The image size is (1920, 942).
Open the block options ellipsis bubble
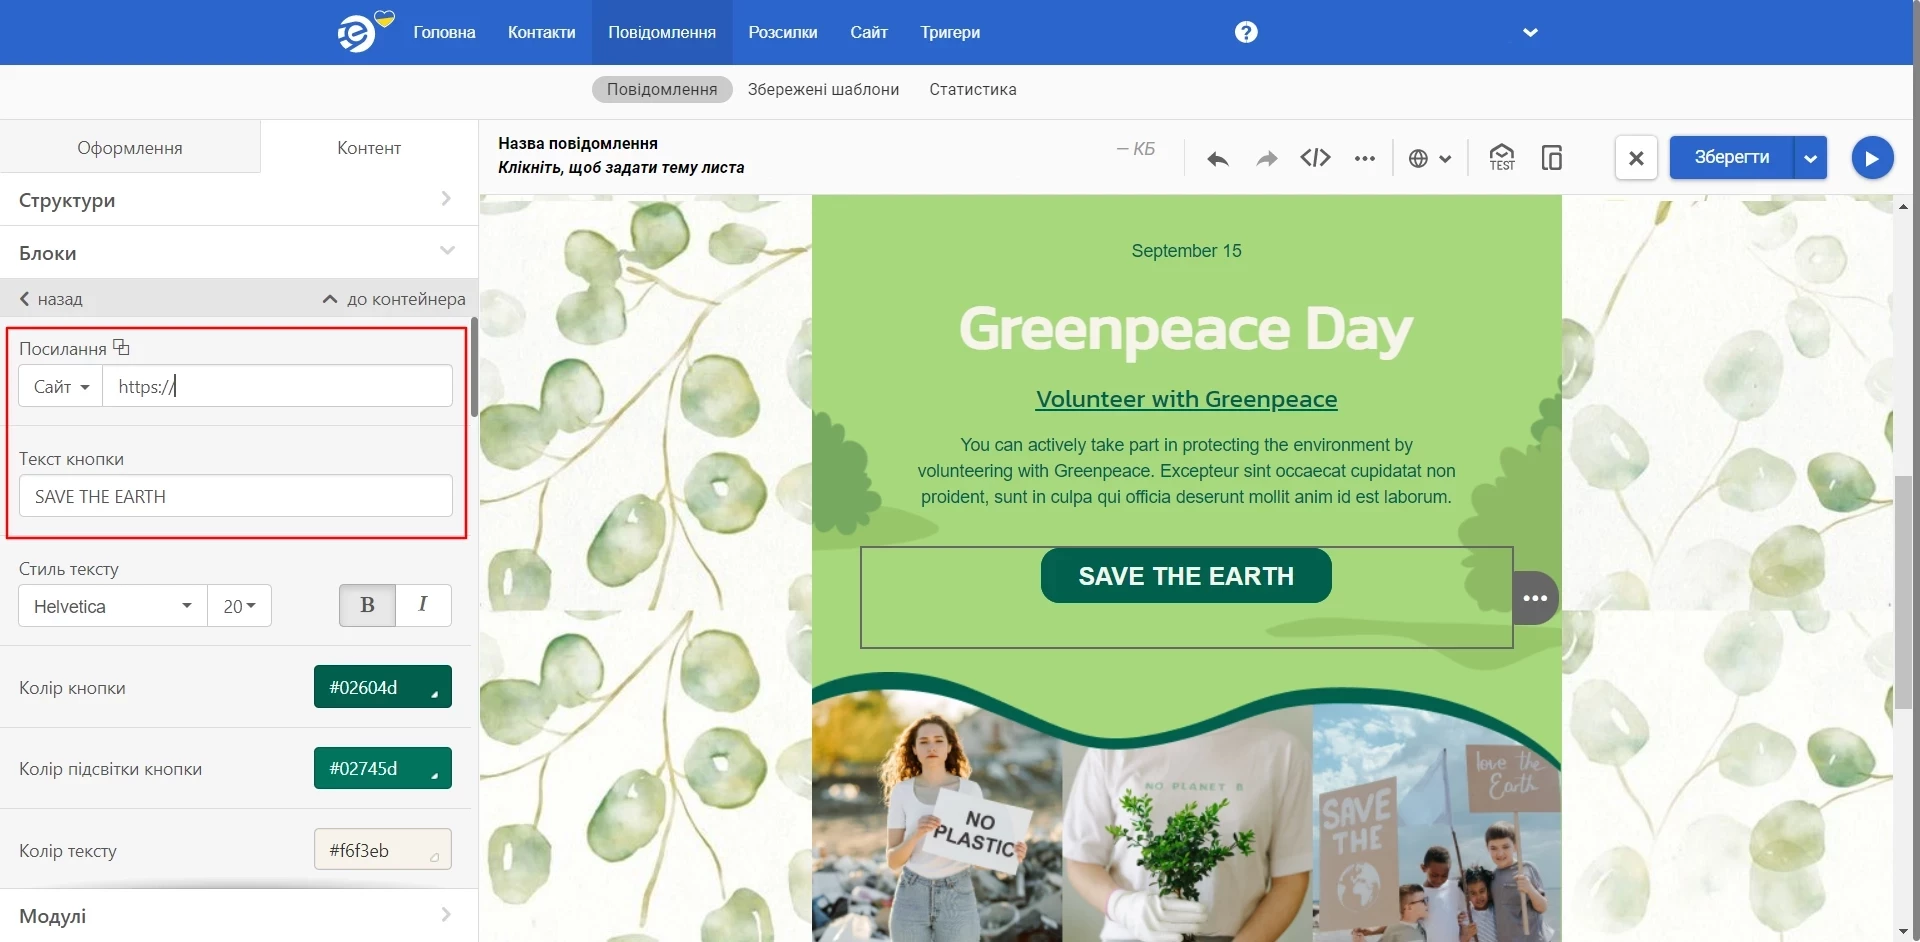coord(1536,598)
